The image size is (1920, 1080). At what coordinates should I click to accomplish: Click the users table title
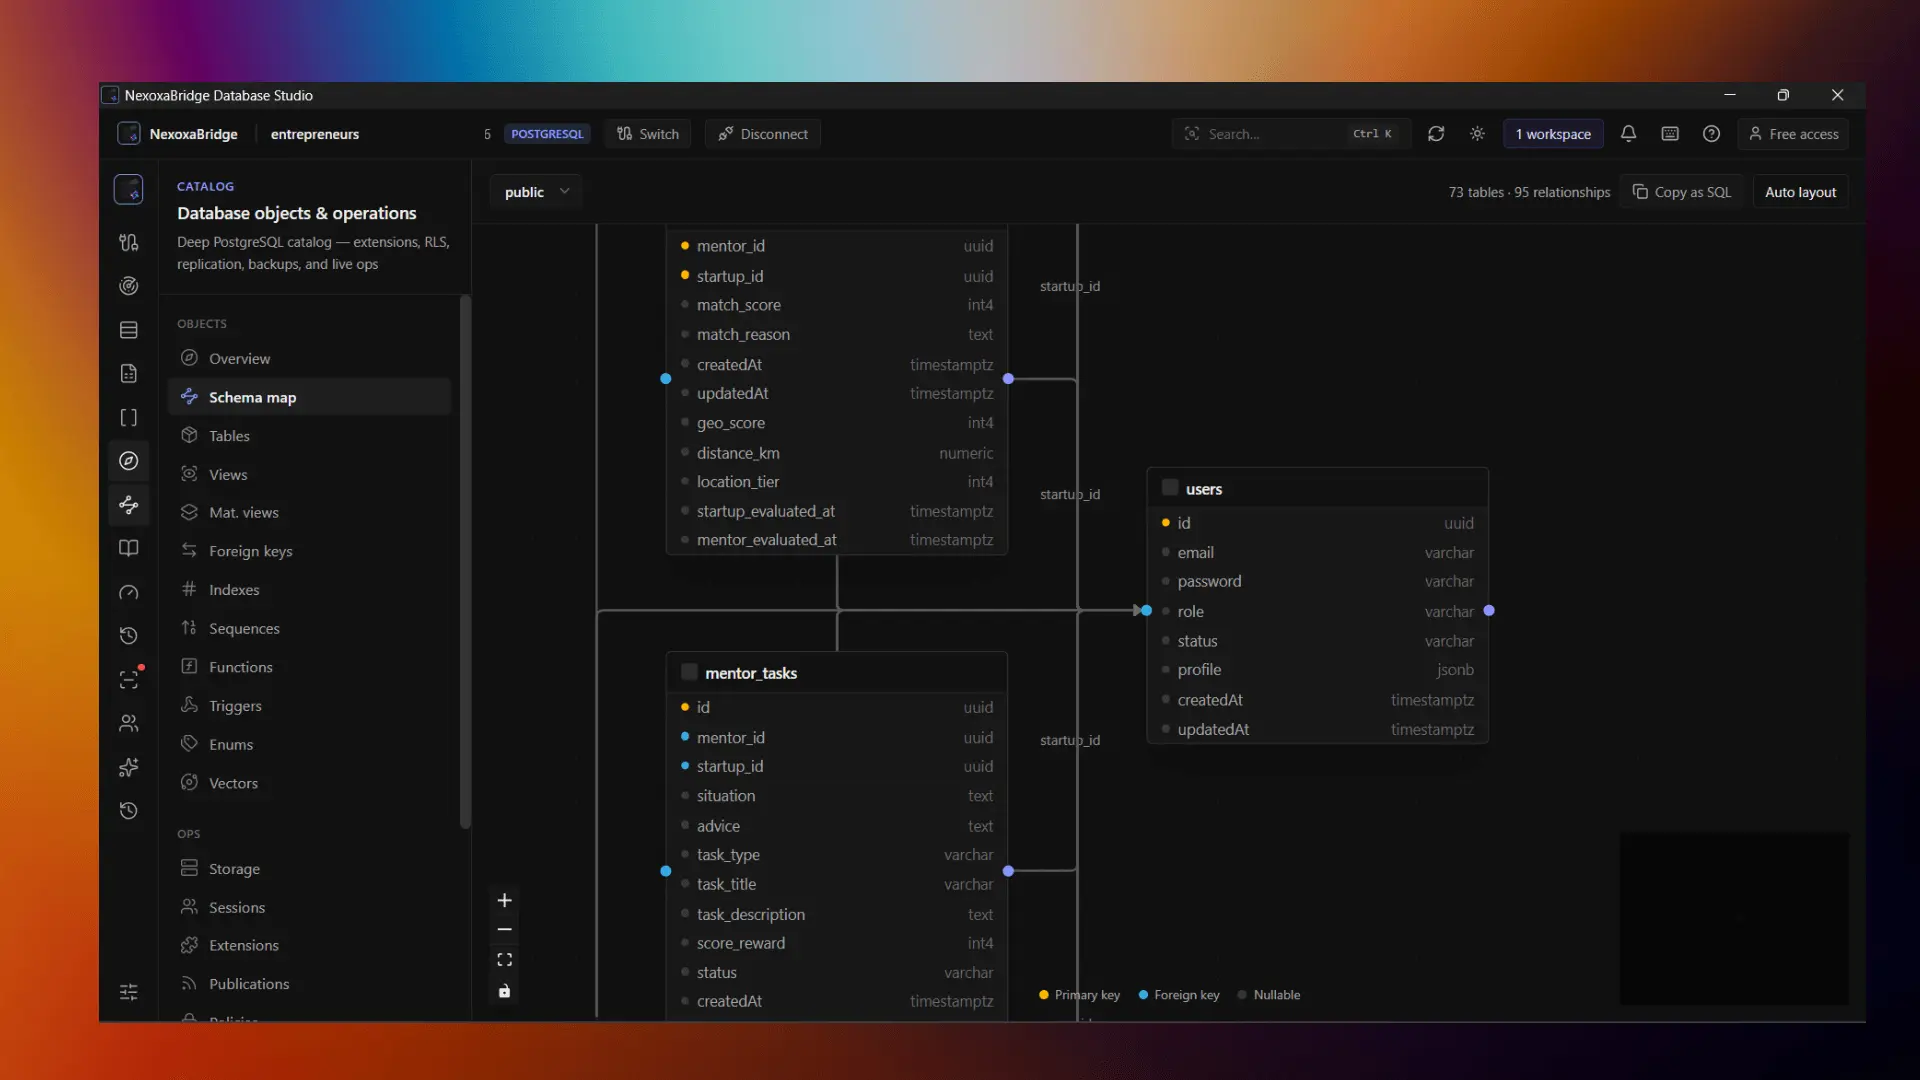click(x=1204, y=489)
